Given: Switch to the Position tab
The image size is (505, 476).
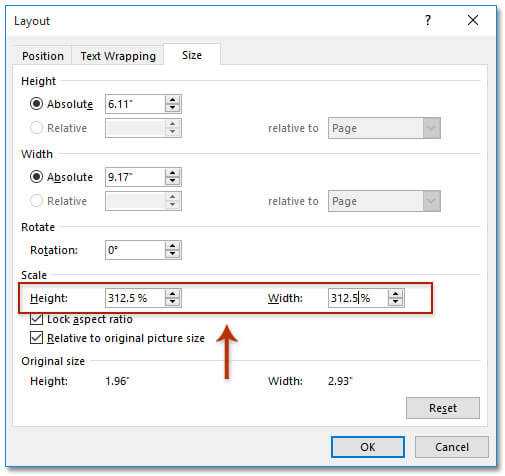Looking at the screenshot, I should pos(43,56).
